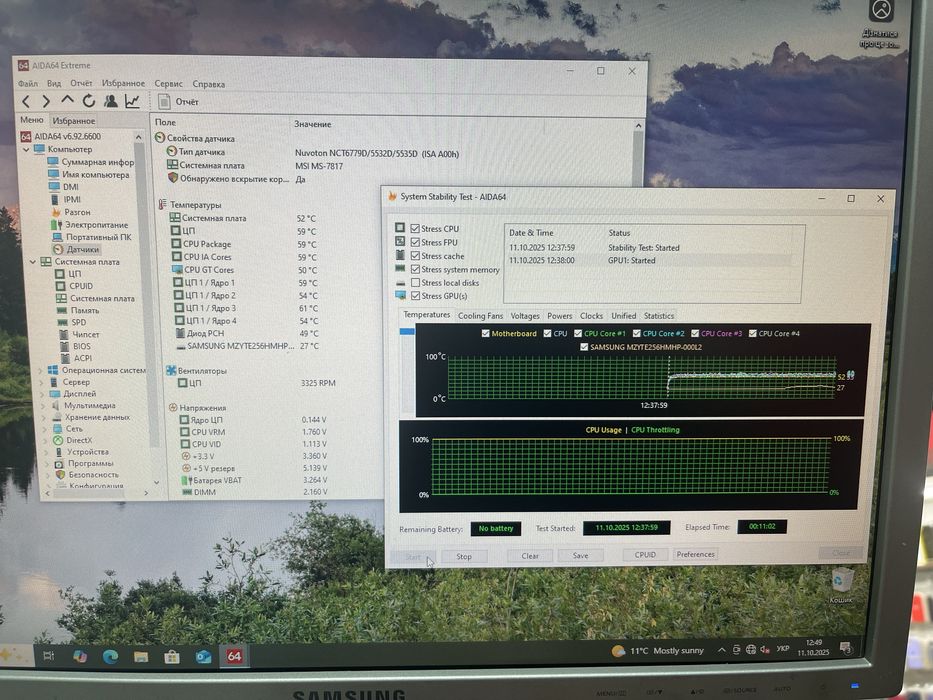Screen dimensions: 933x700
Task: Open the Сервис menu
Action: click(x=168, y=84)
